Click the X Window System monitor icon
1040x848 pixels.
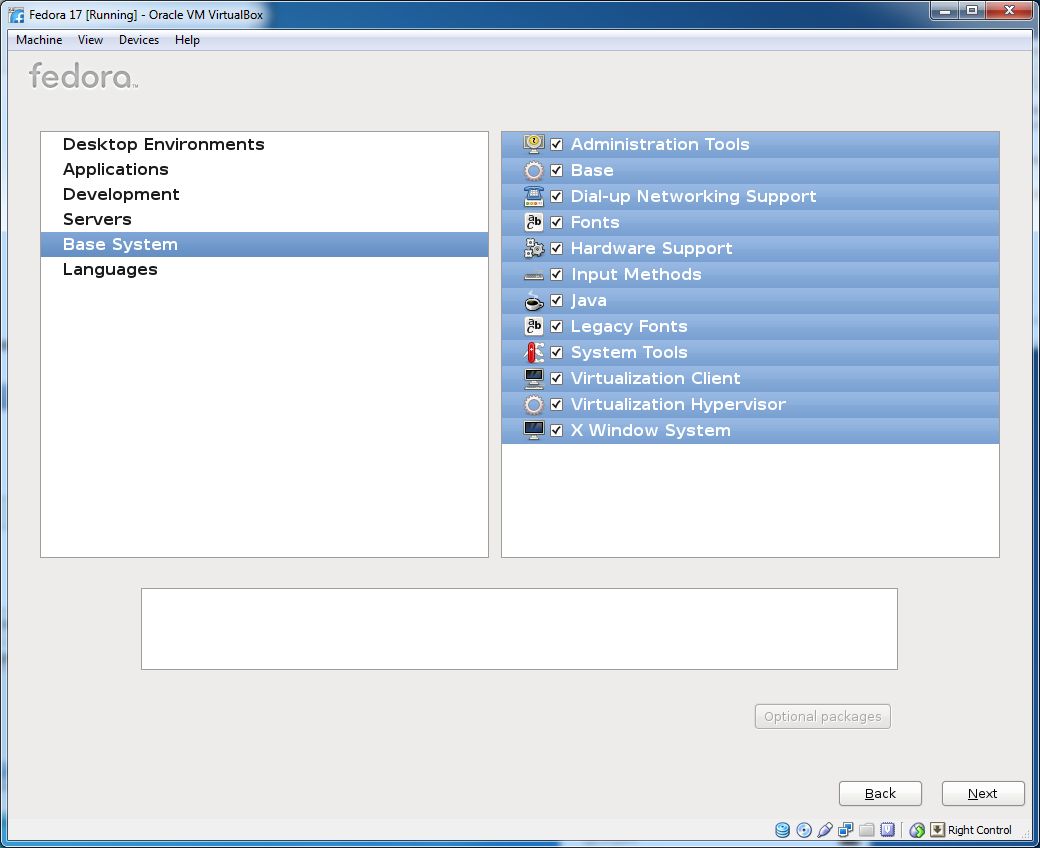pos(533,430)
